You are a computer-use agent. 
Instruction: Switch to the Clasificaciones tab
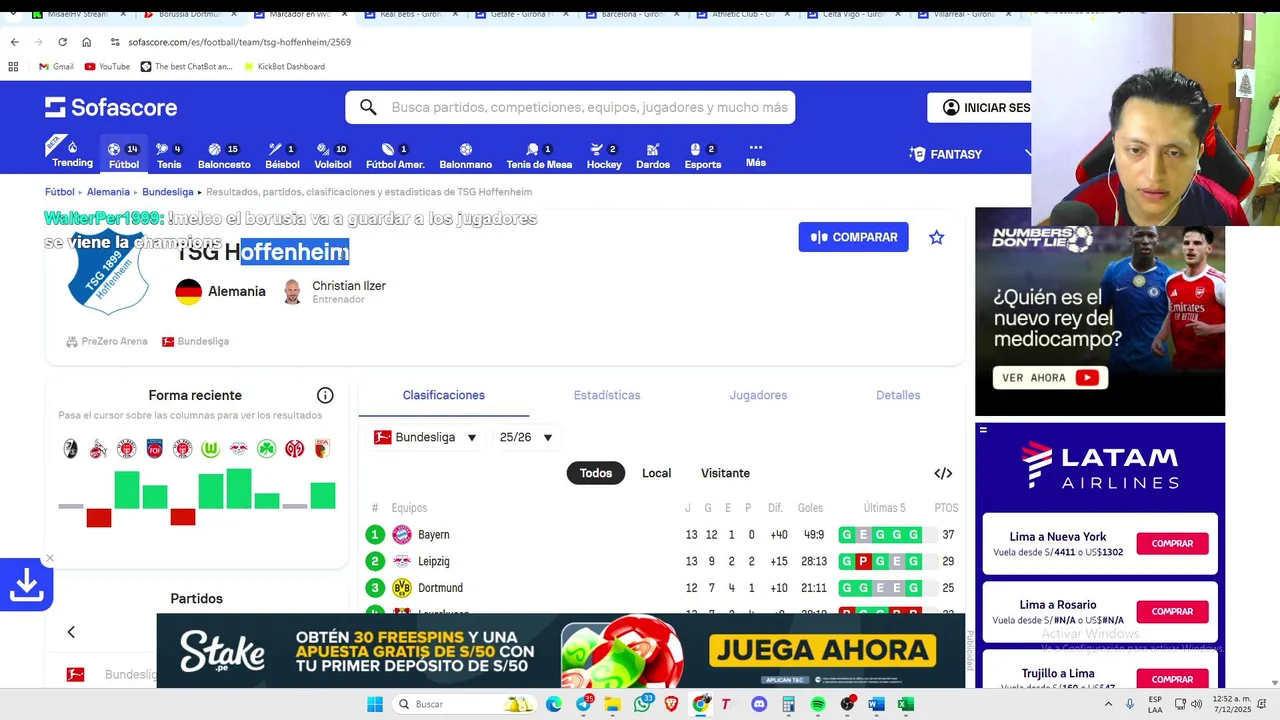point(444,395)
